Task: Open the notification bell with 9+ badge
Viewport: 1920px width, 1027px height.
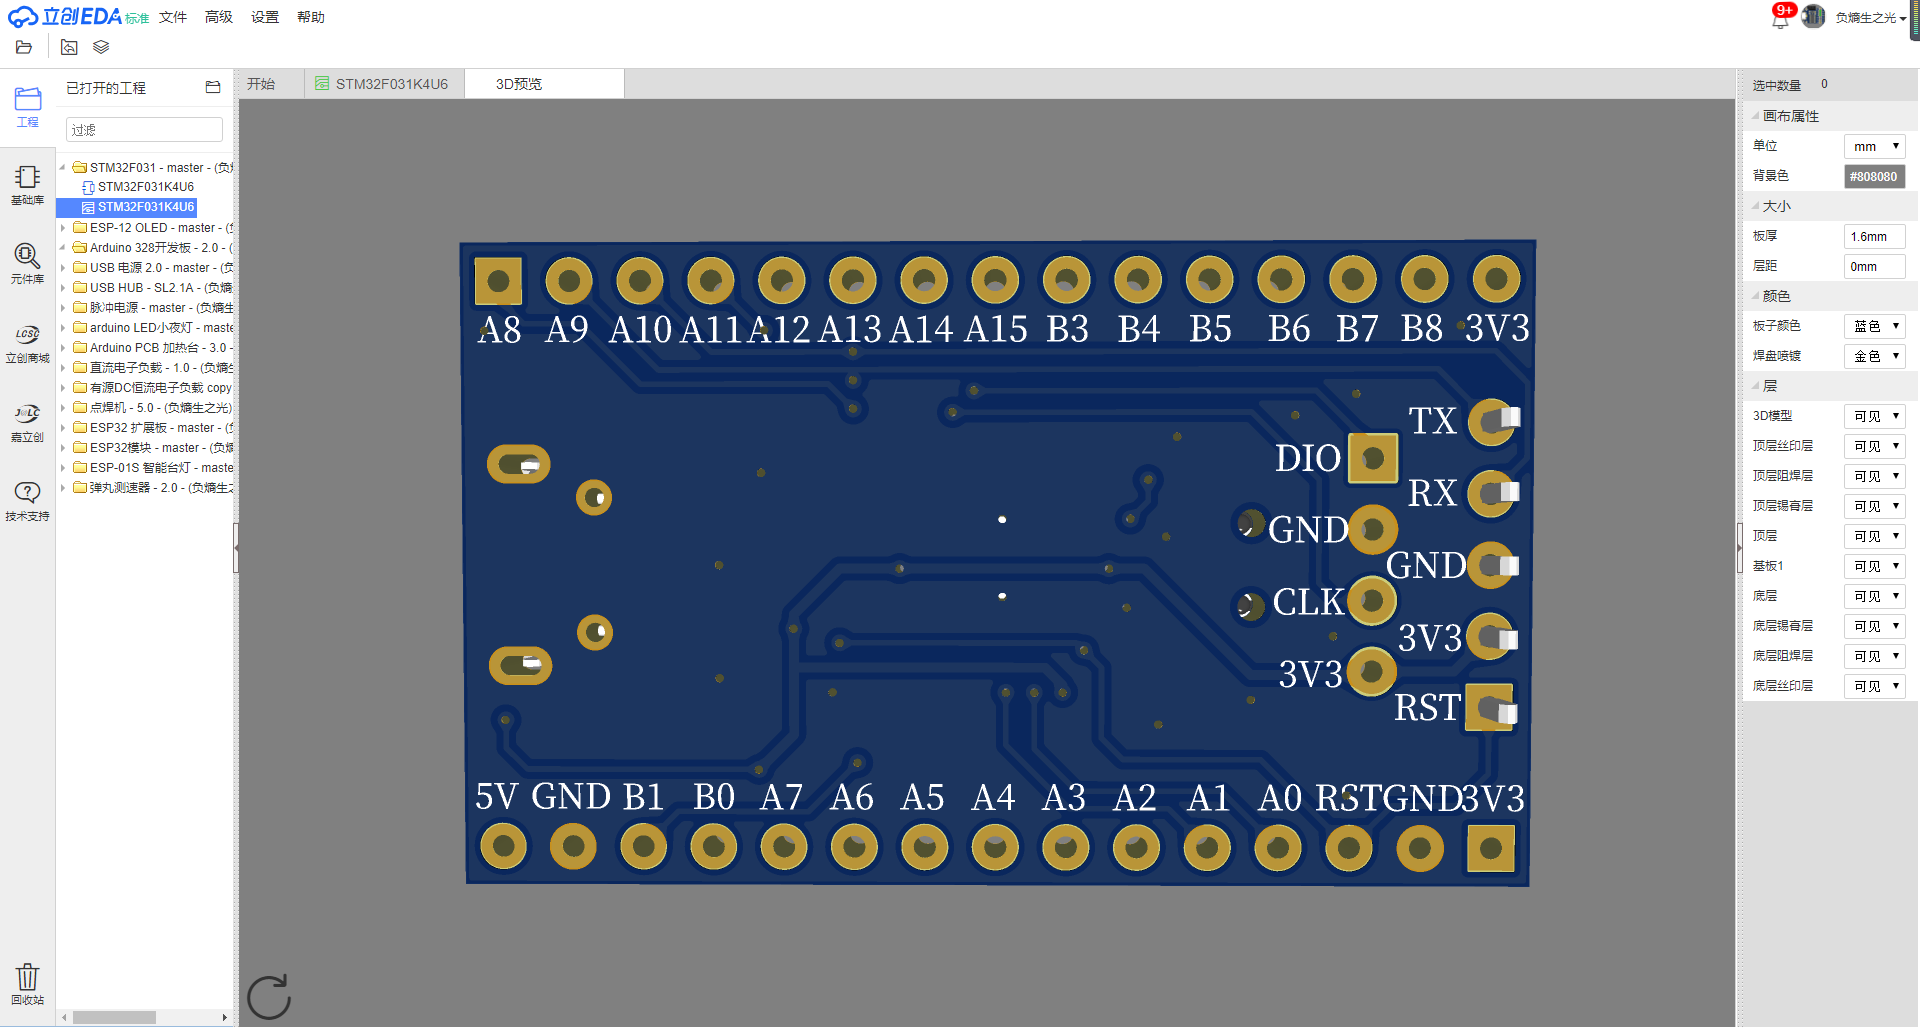Action: point(1780,17)
